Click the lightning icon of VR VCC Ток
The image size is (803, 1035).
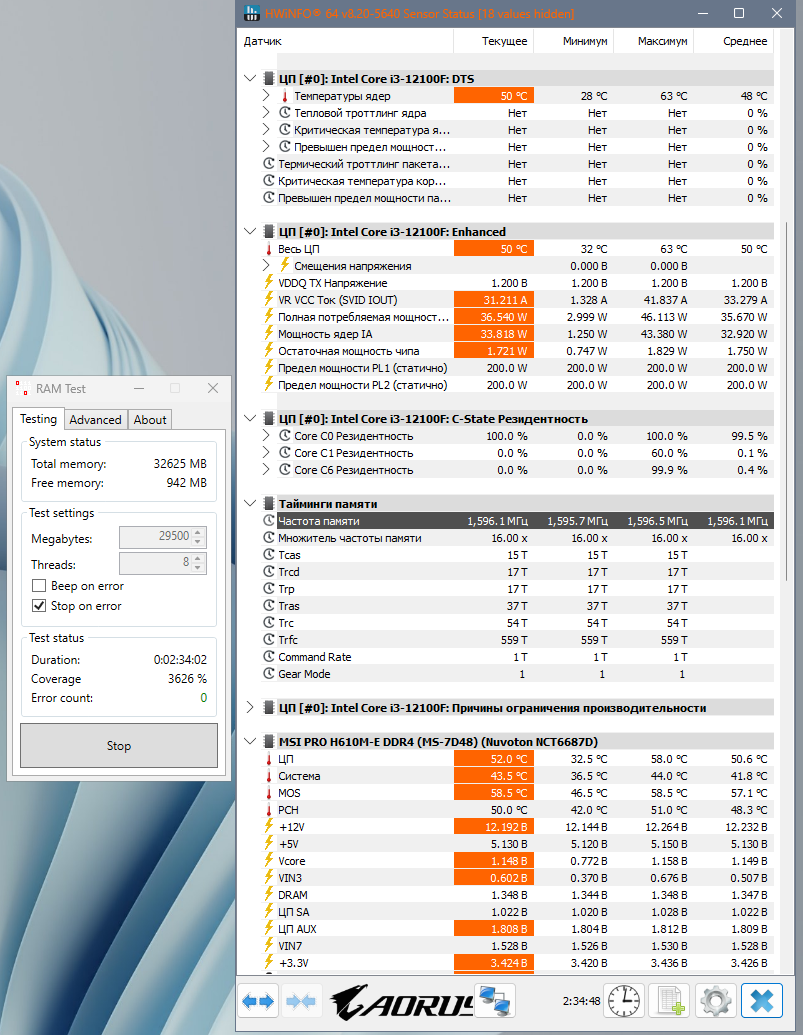269,300
